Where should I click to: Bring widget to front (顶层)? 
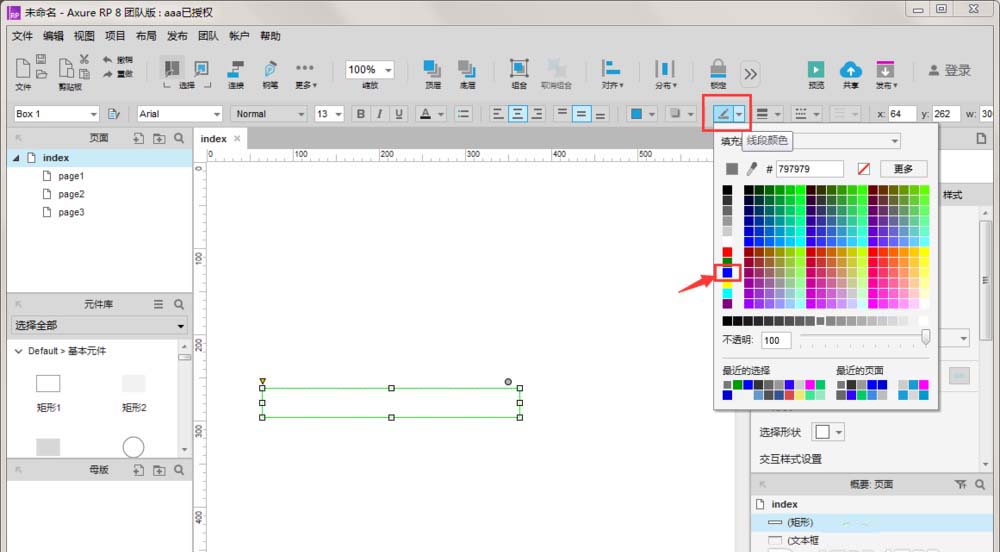(432, 69)
